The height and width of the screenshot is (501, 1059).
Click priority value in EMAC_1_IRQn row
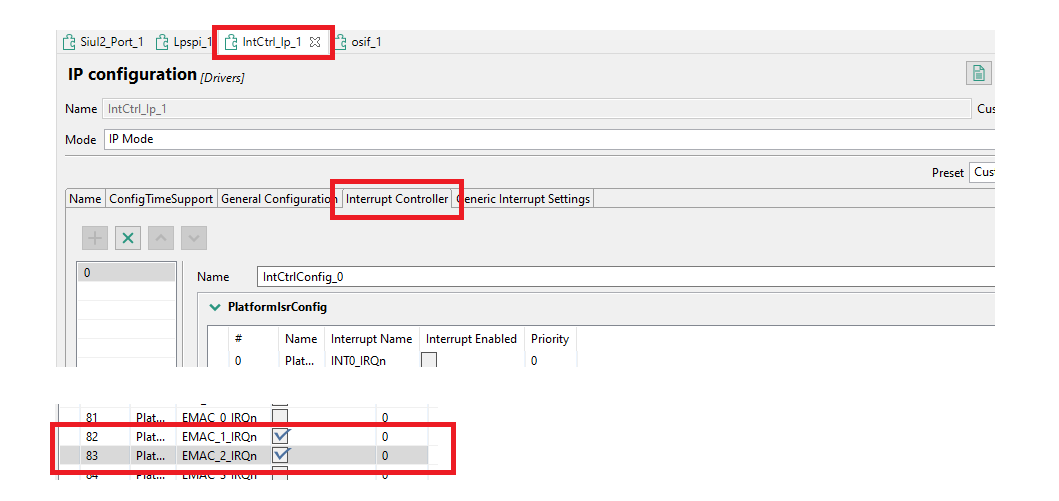point(385,437)
